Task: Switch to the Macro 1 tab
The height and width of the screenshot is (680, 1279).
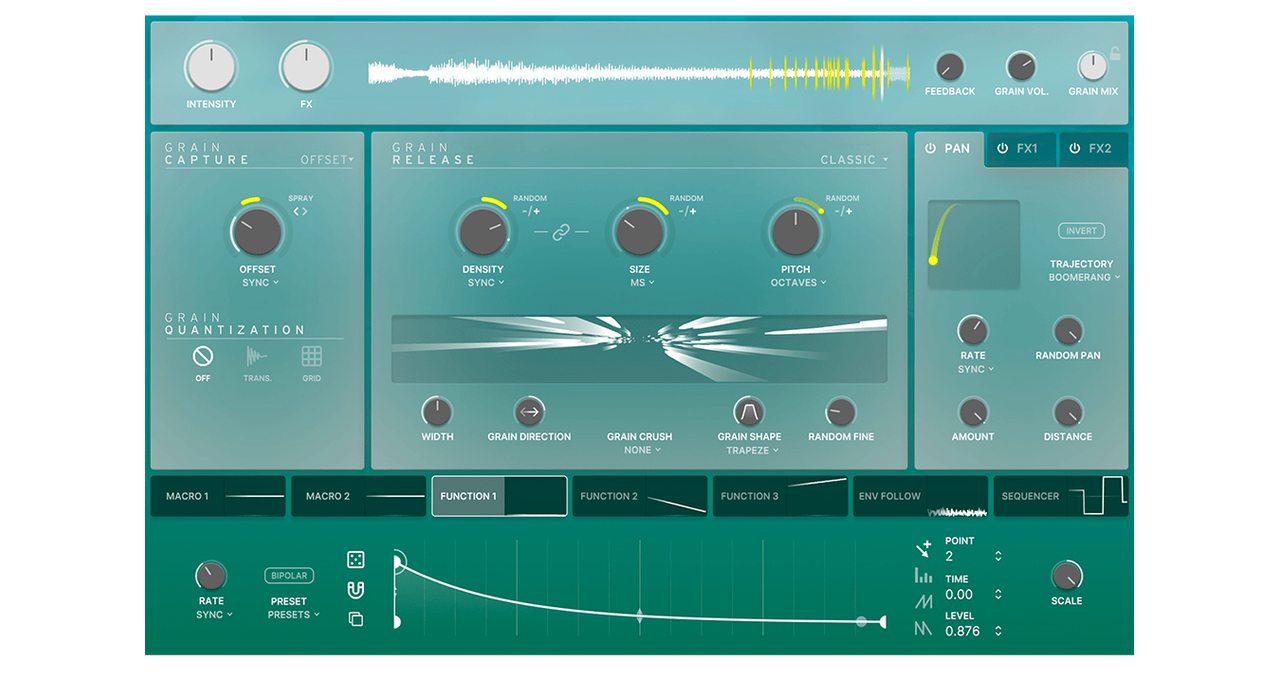Action: pyautogui.click(x=218, y=496)
